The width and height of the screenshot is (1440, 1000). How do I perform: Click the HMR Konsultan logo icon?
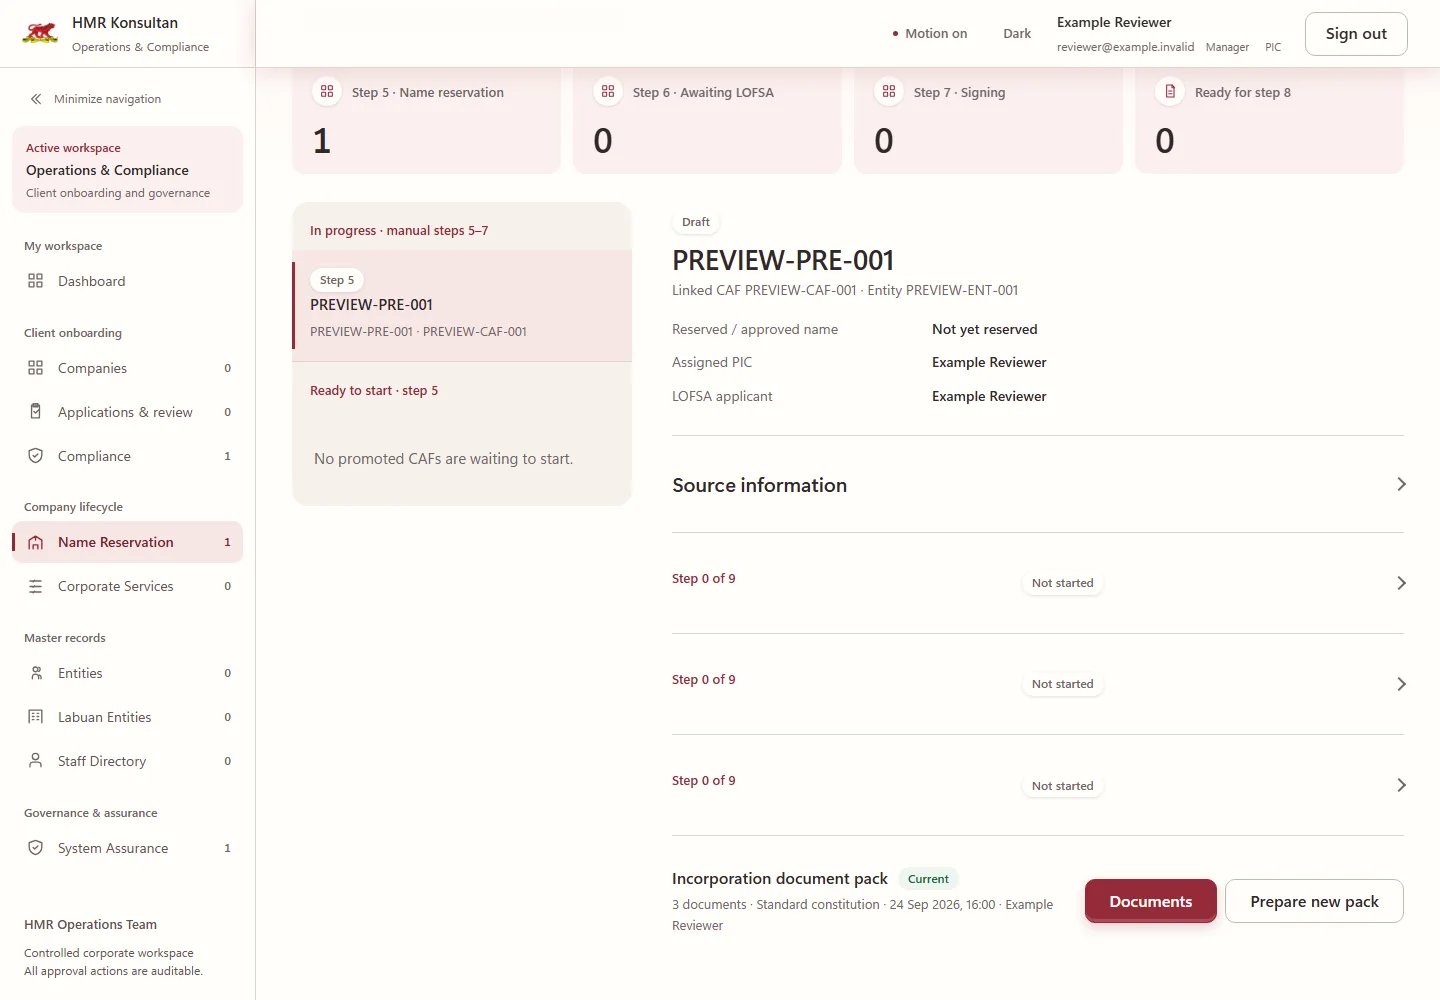[40, 33]
